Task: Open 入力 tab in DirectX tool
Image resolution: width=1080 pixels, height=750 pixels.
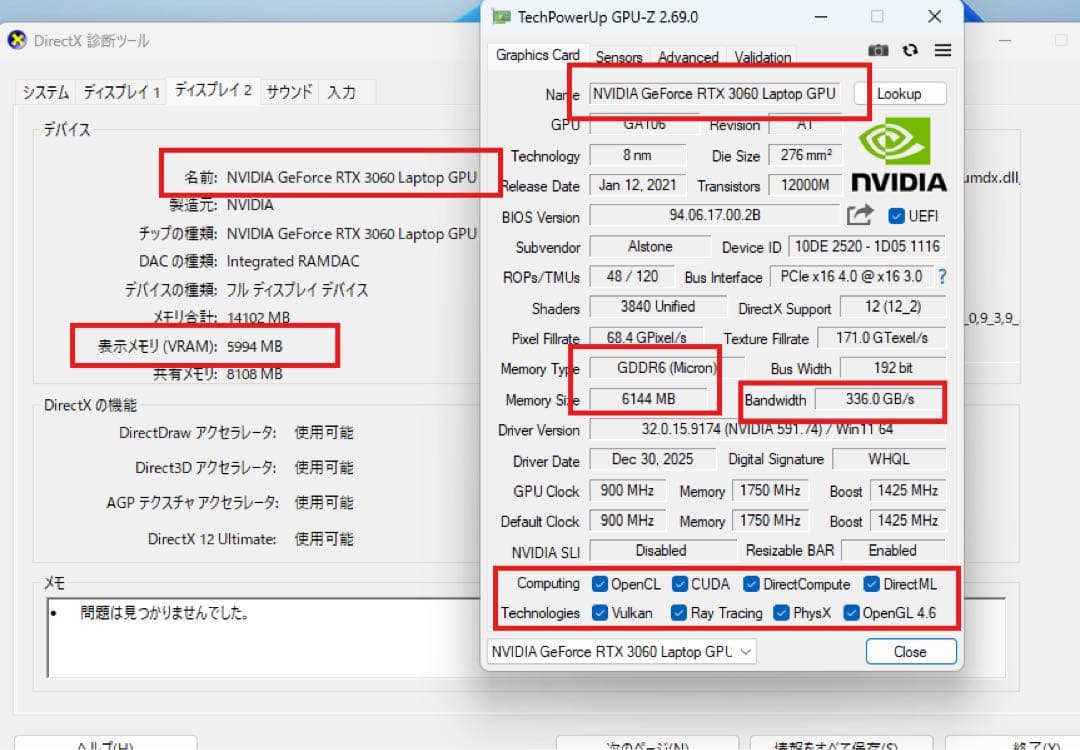Action: [342, 92]
